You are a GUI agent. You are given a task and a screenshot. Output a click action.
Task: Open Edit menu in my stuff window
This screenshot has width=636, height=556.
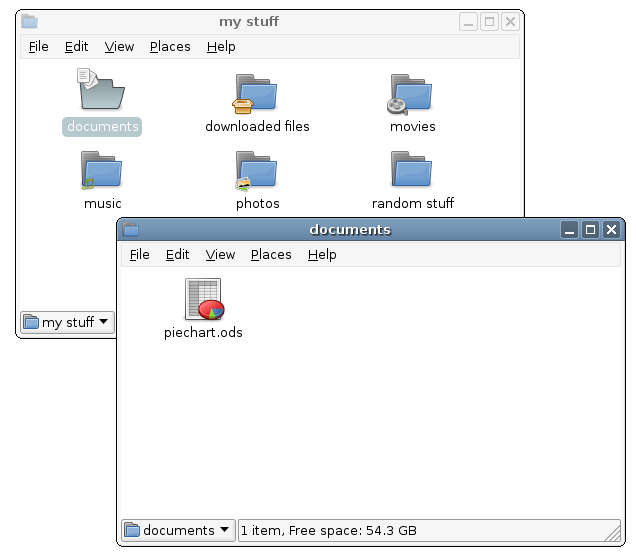click(x=76, y=47)
